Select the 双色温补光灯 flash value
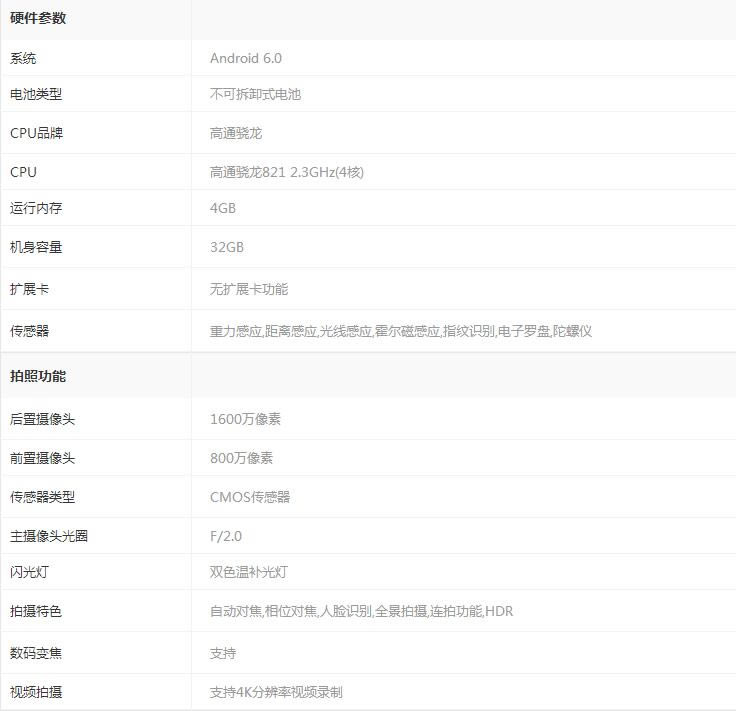This screenshot has height=711, width=736. (249, 573)
